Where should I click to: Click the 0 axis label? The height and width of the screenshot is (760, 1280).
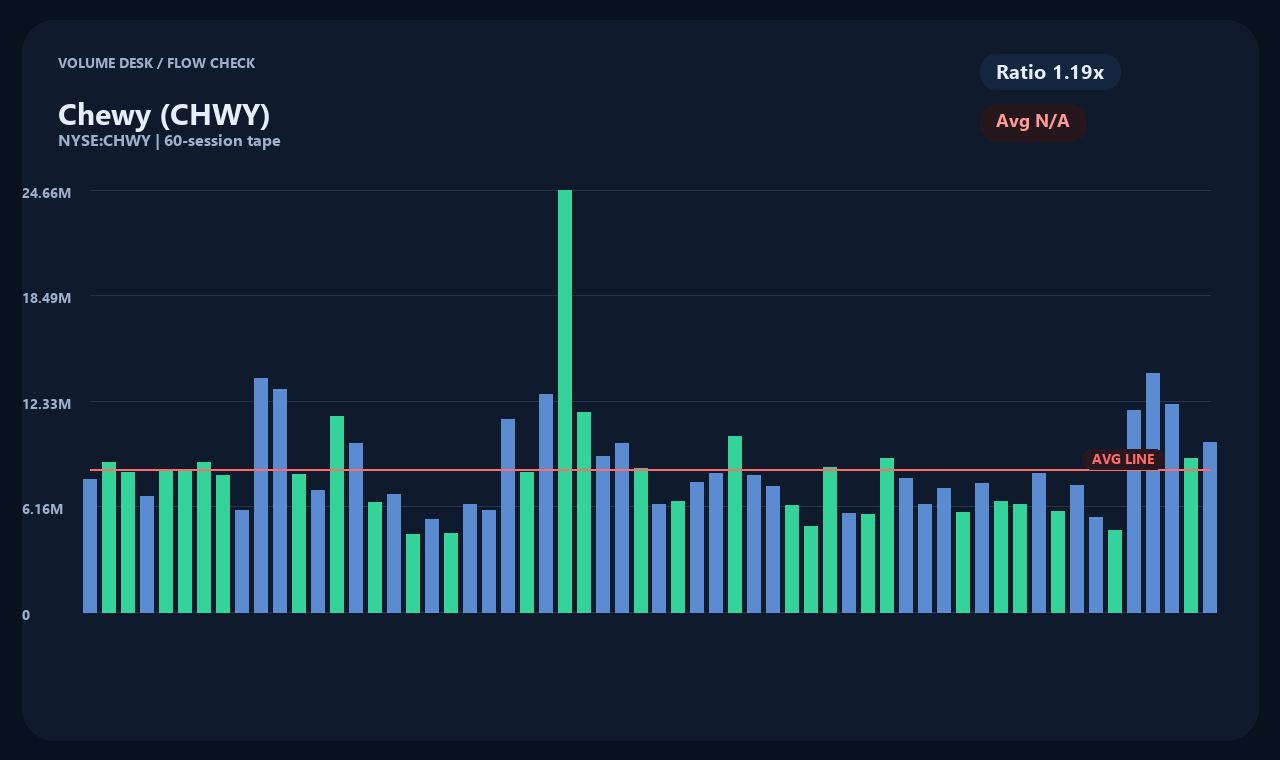(26, 615)
